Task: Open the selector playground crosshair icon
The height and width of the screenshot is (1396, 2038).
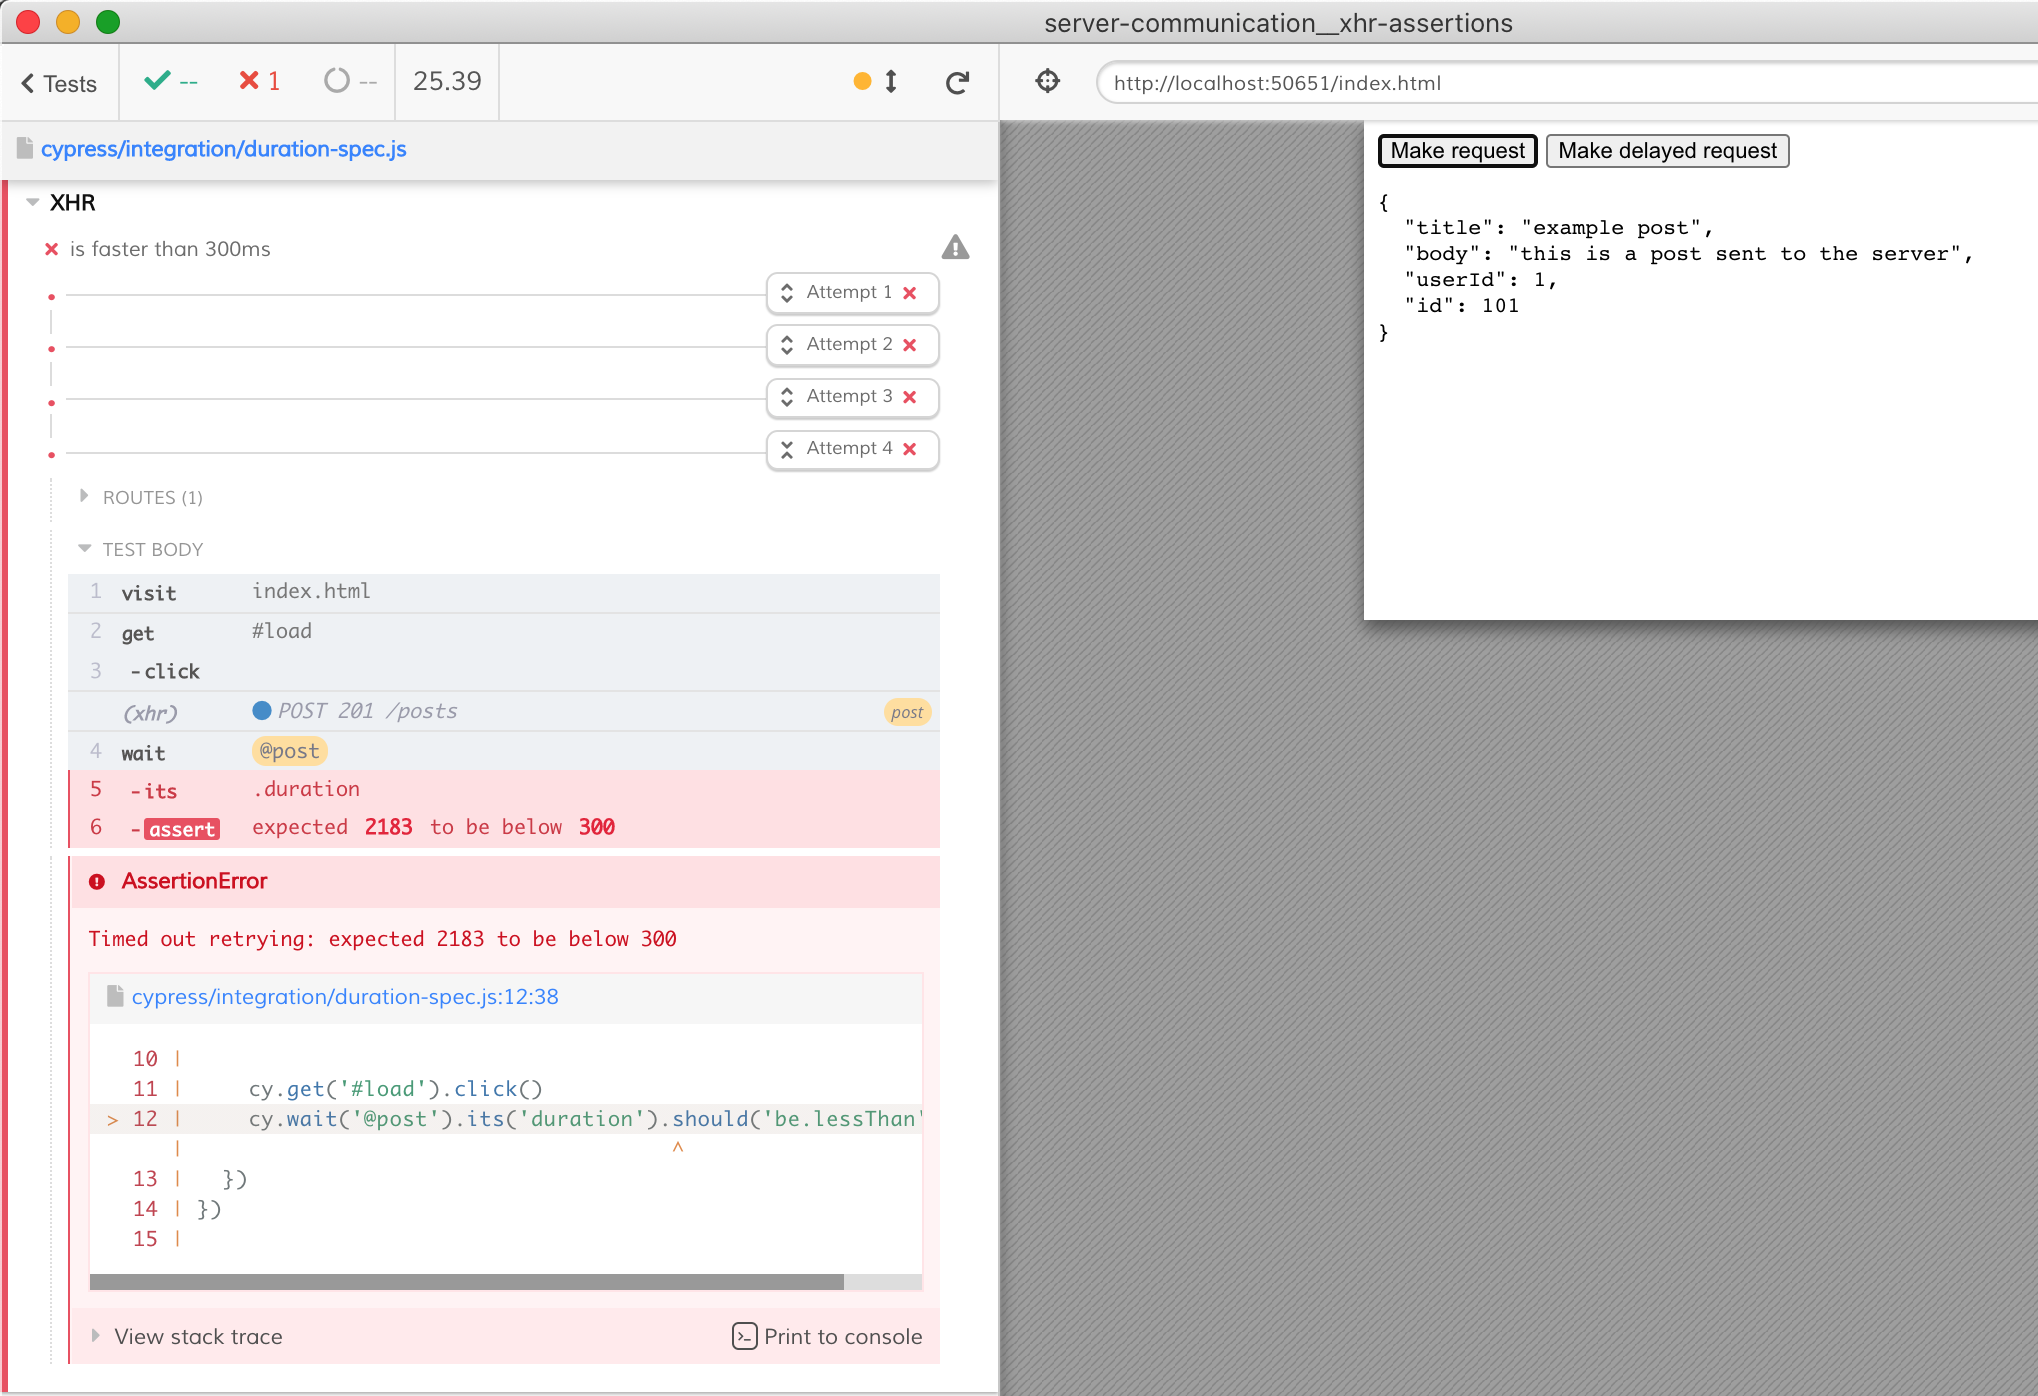Action: point(1047,82)
